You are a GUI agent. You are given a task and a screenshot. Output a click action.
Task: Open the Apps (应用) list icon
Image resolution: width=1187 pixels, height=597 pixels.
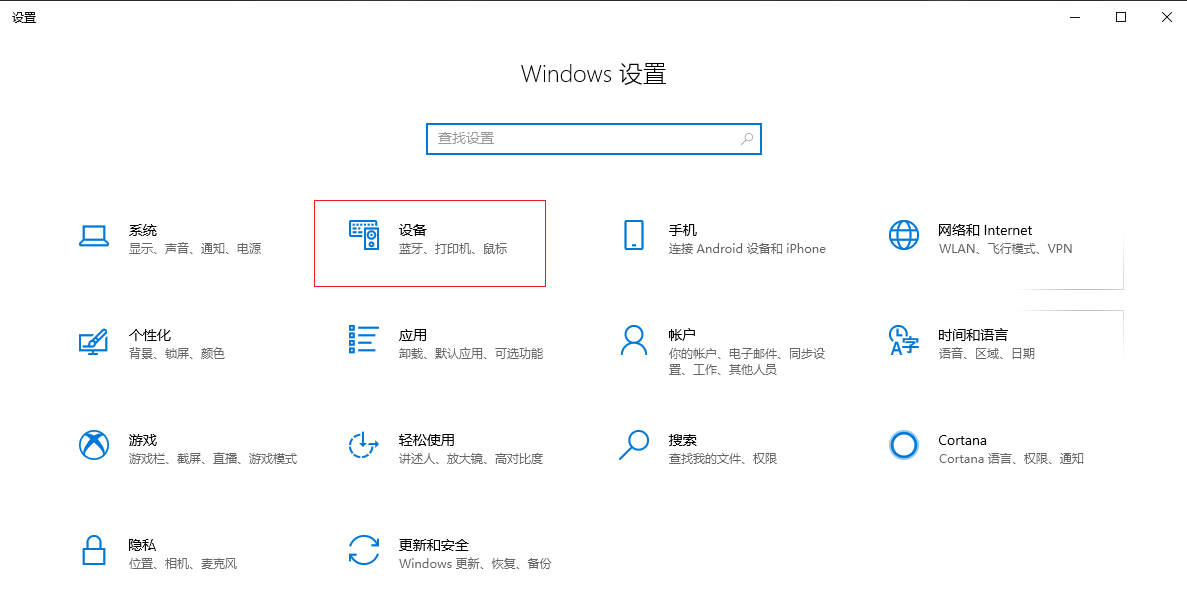[364, 339]
